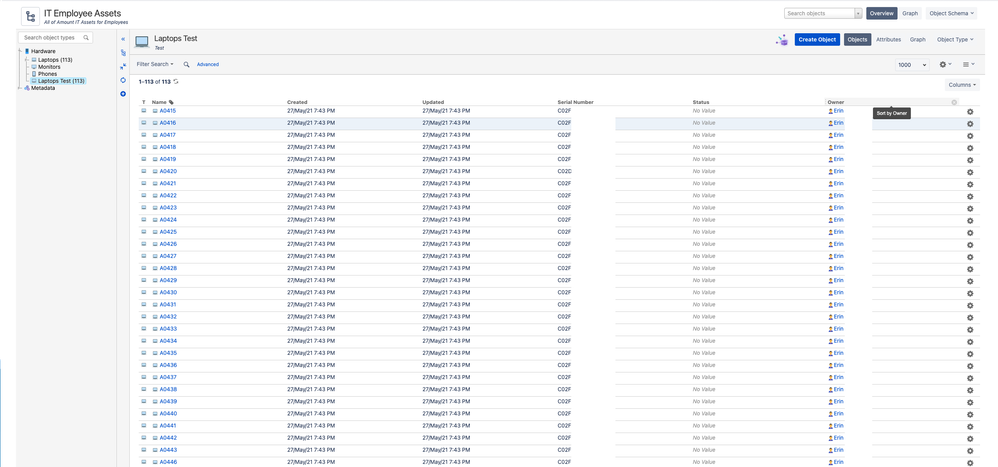The width and height of the screenshot is (998, 467).
Task: Click the blue plus icon in sidebar strip
Action: tap(123, 94)
